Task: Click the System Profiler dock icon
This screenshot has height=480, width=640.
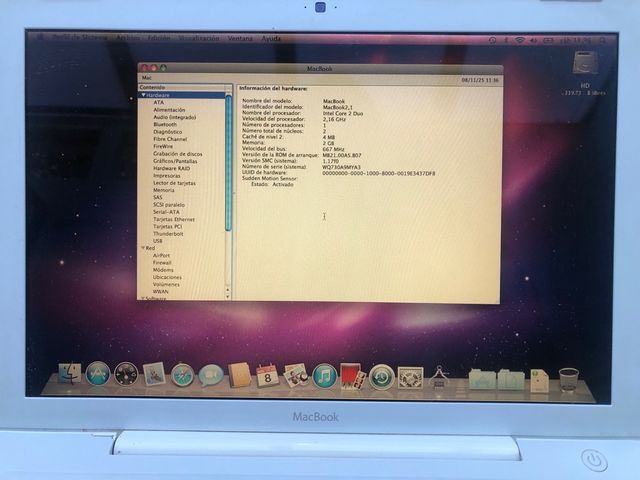Action: point(439,377)
